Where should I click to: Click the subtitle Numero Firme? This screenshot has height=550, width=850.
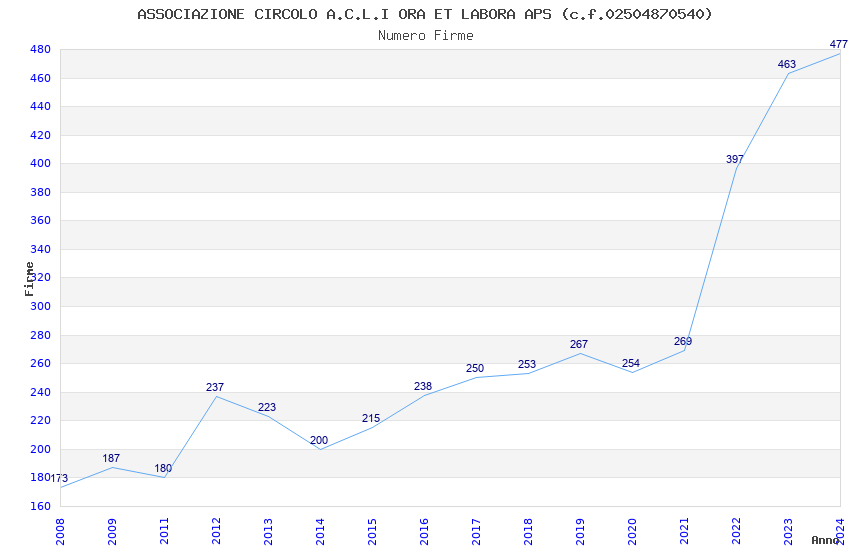pos(426,36)
